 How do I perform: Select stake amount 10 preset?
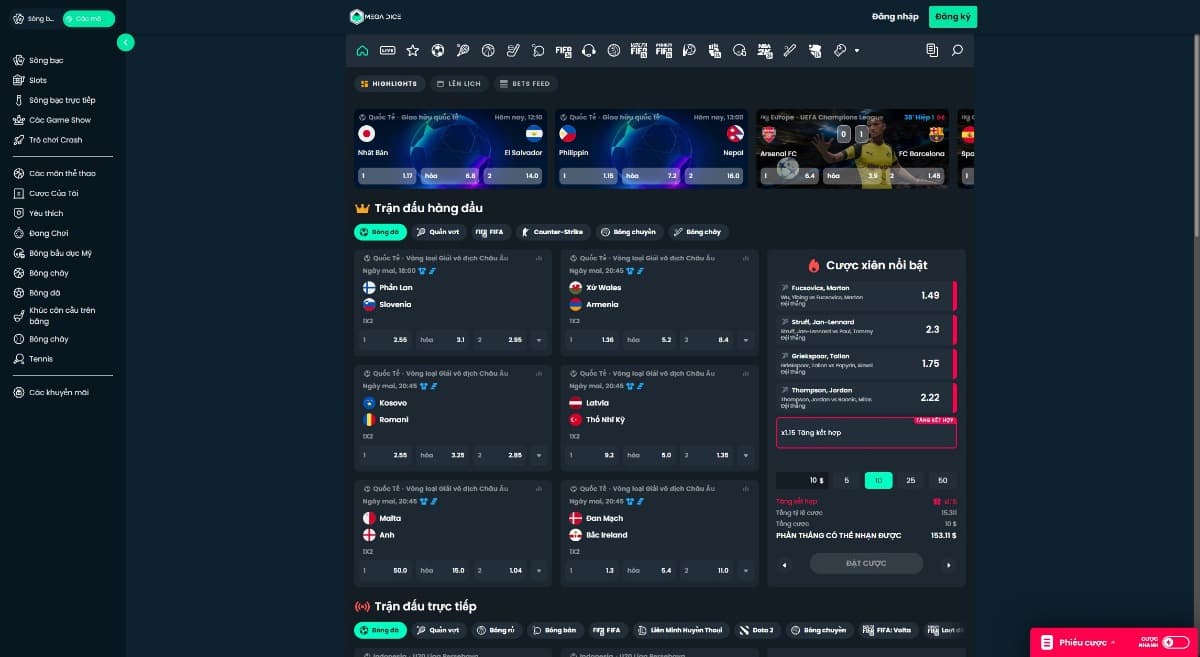(x=878, y=480)
